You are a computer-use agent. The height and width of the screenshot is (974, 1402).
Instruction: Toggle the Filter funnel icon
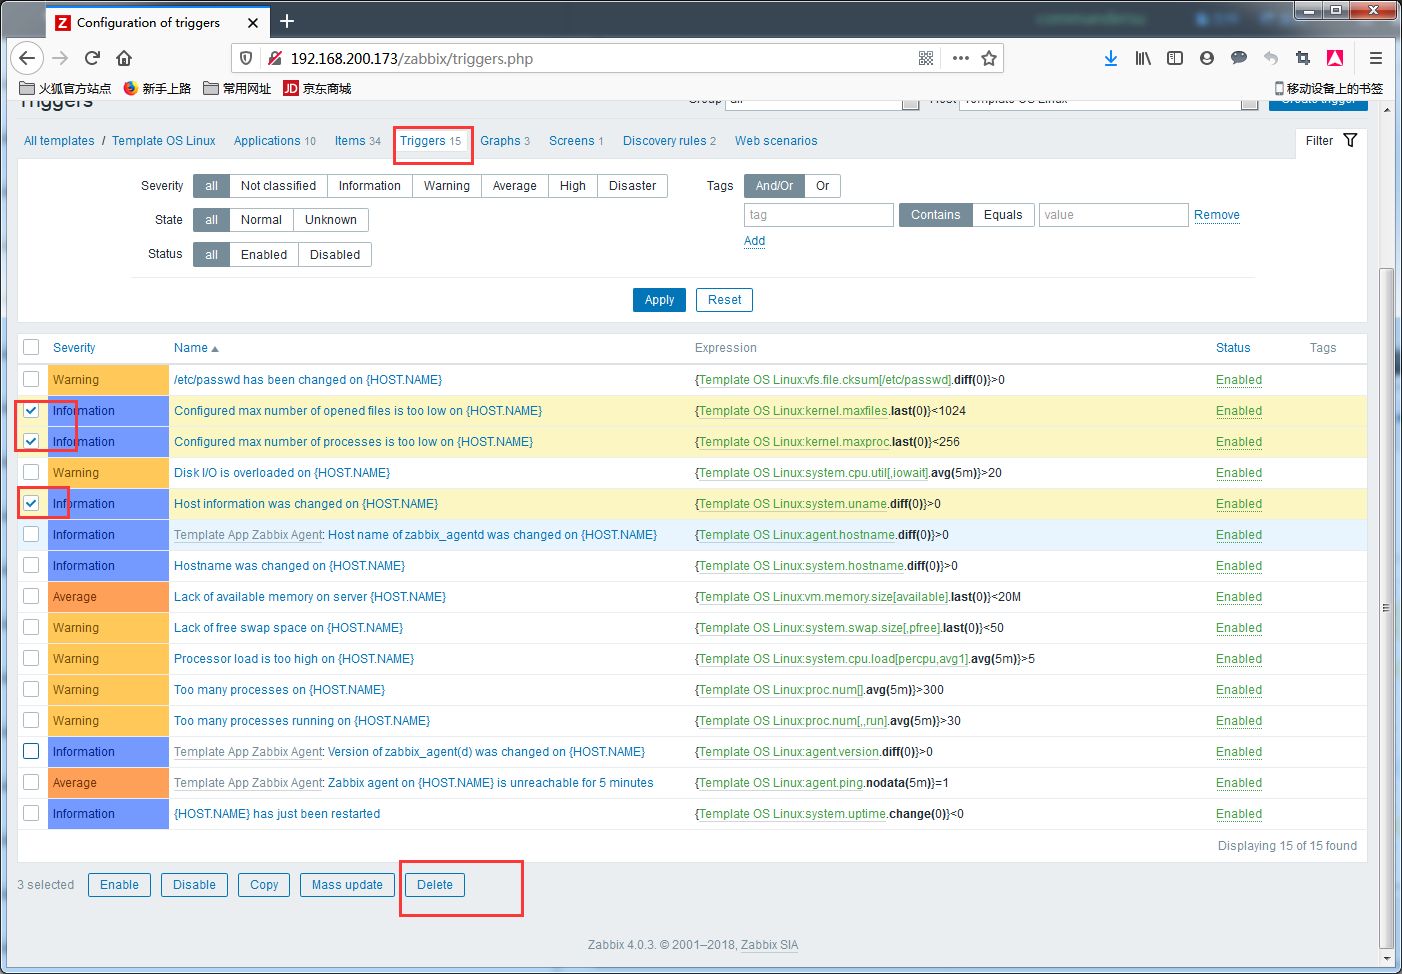(1350, 140)
